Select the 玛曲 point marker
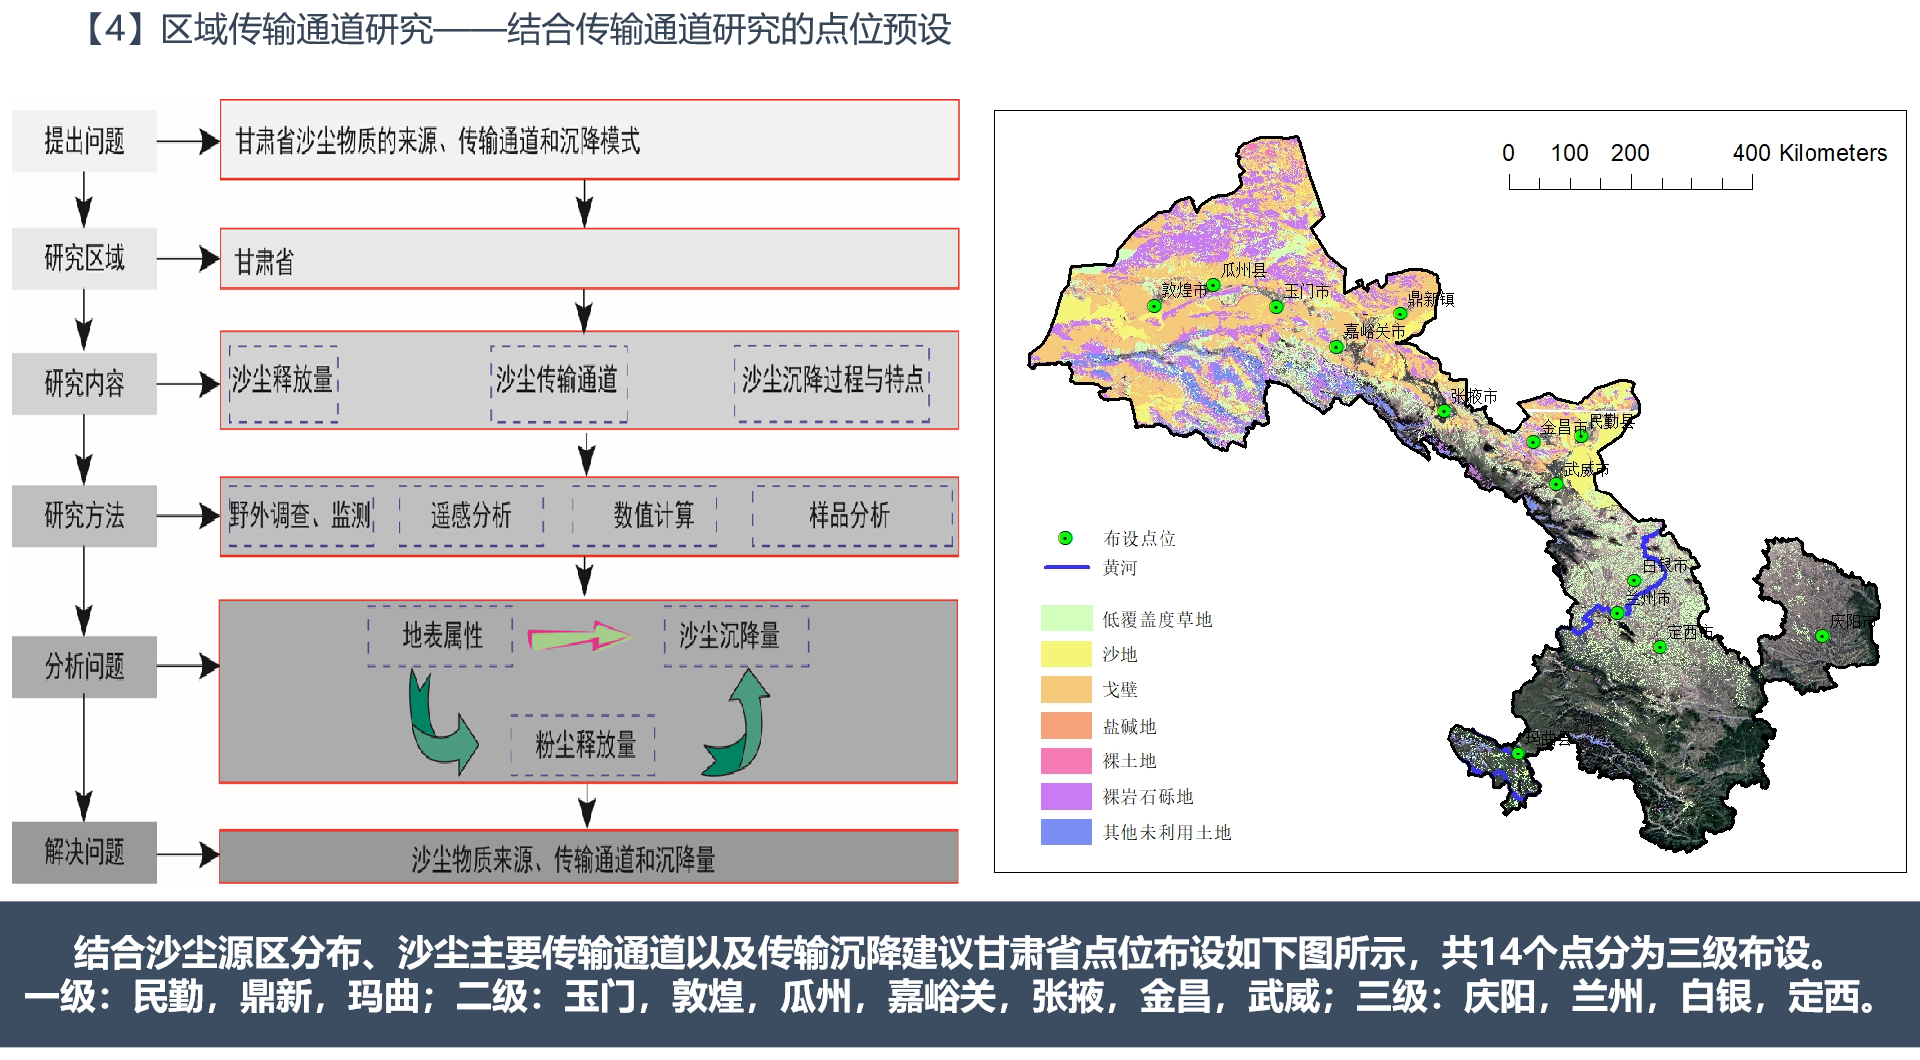The width and height of the screenshot is (1920, 1060). coord(1518,754)
